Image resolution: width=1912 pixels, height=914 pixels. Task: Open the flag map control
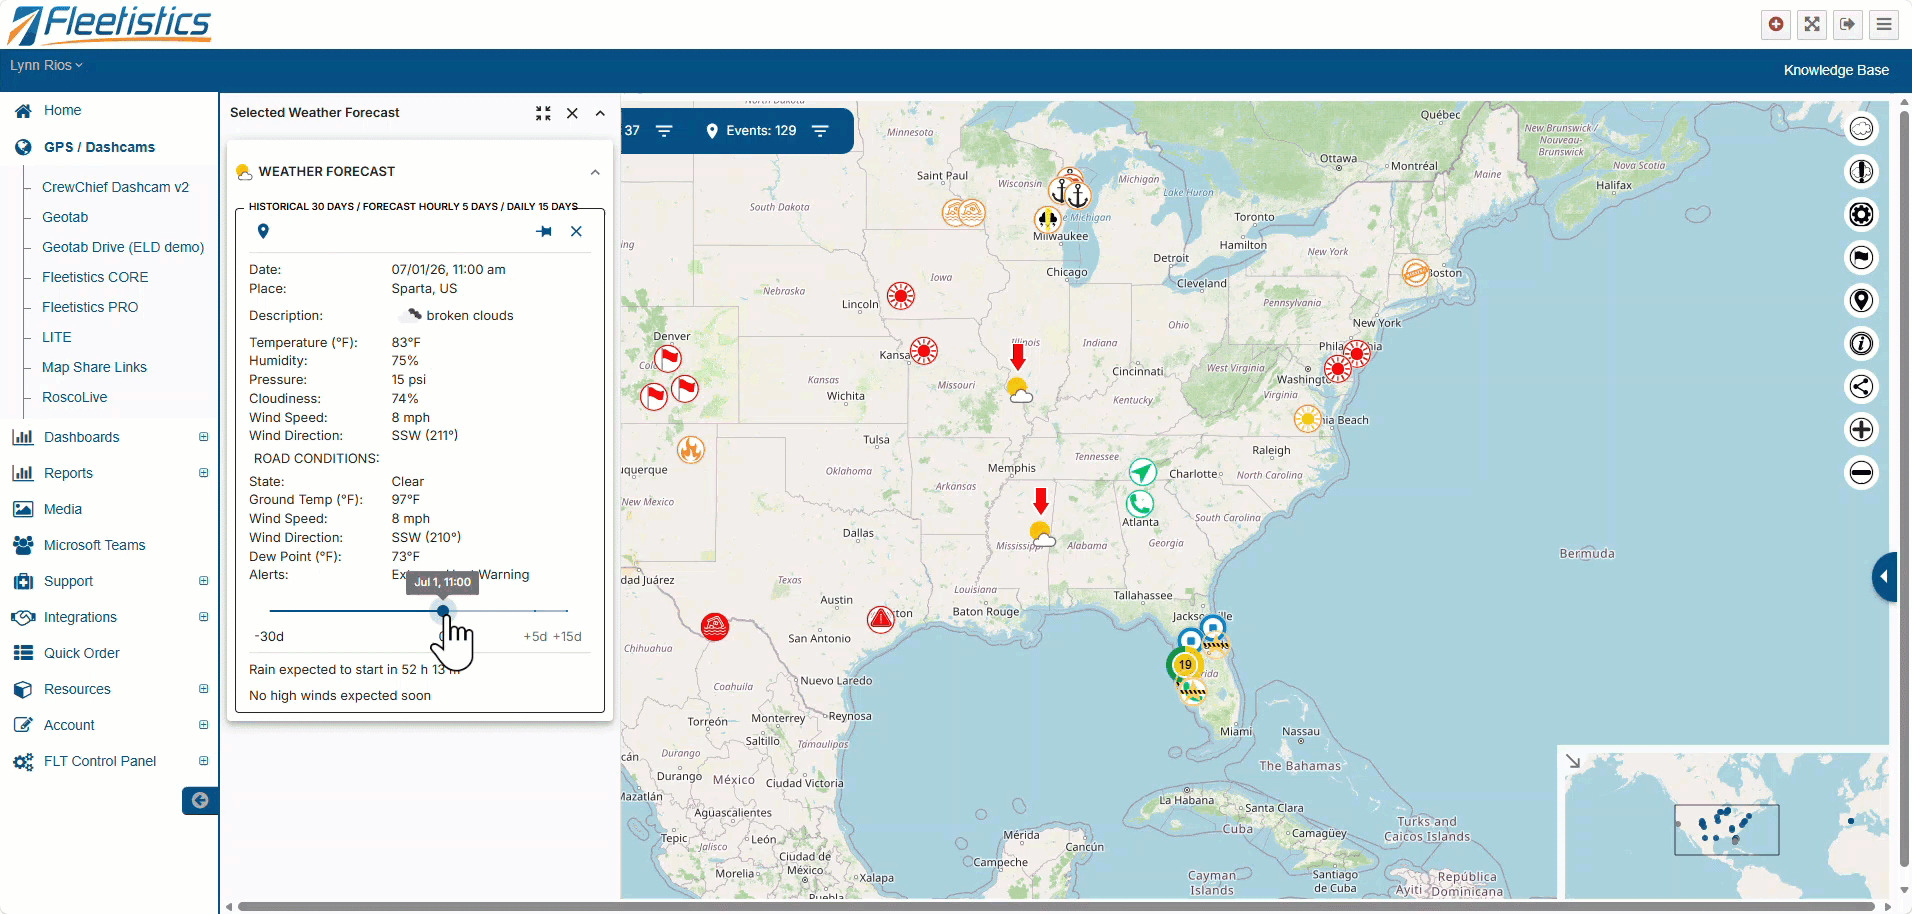(x=1861, y=258)
